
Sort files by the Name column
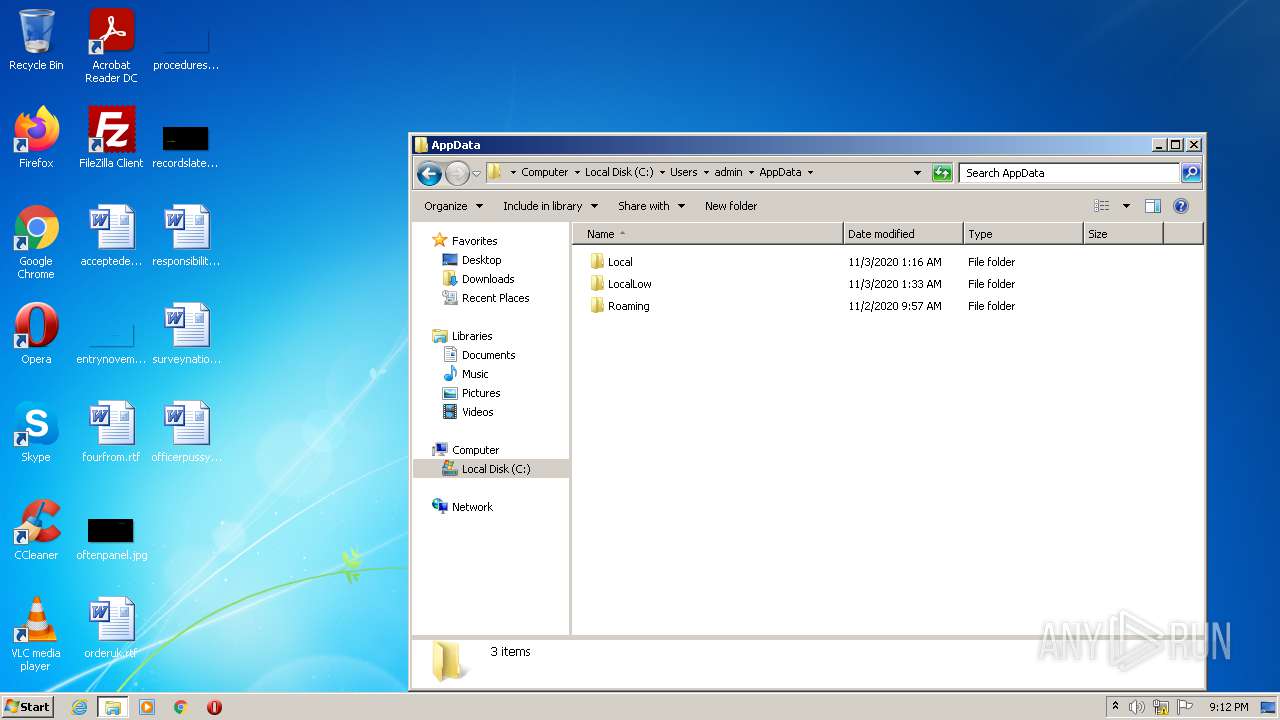click(708, 234)
